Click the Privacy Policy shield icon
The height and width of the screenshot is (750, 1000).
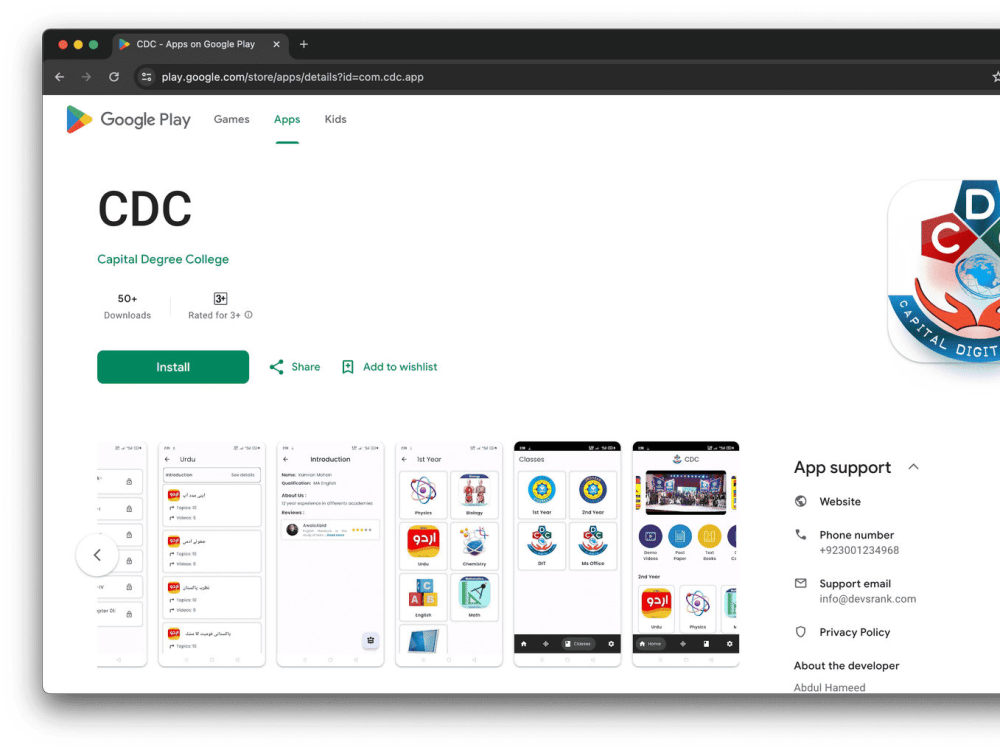pyautogui.click(x=800, y=631)
